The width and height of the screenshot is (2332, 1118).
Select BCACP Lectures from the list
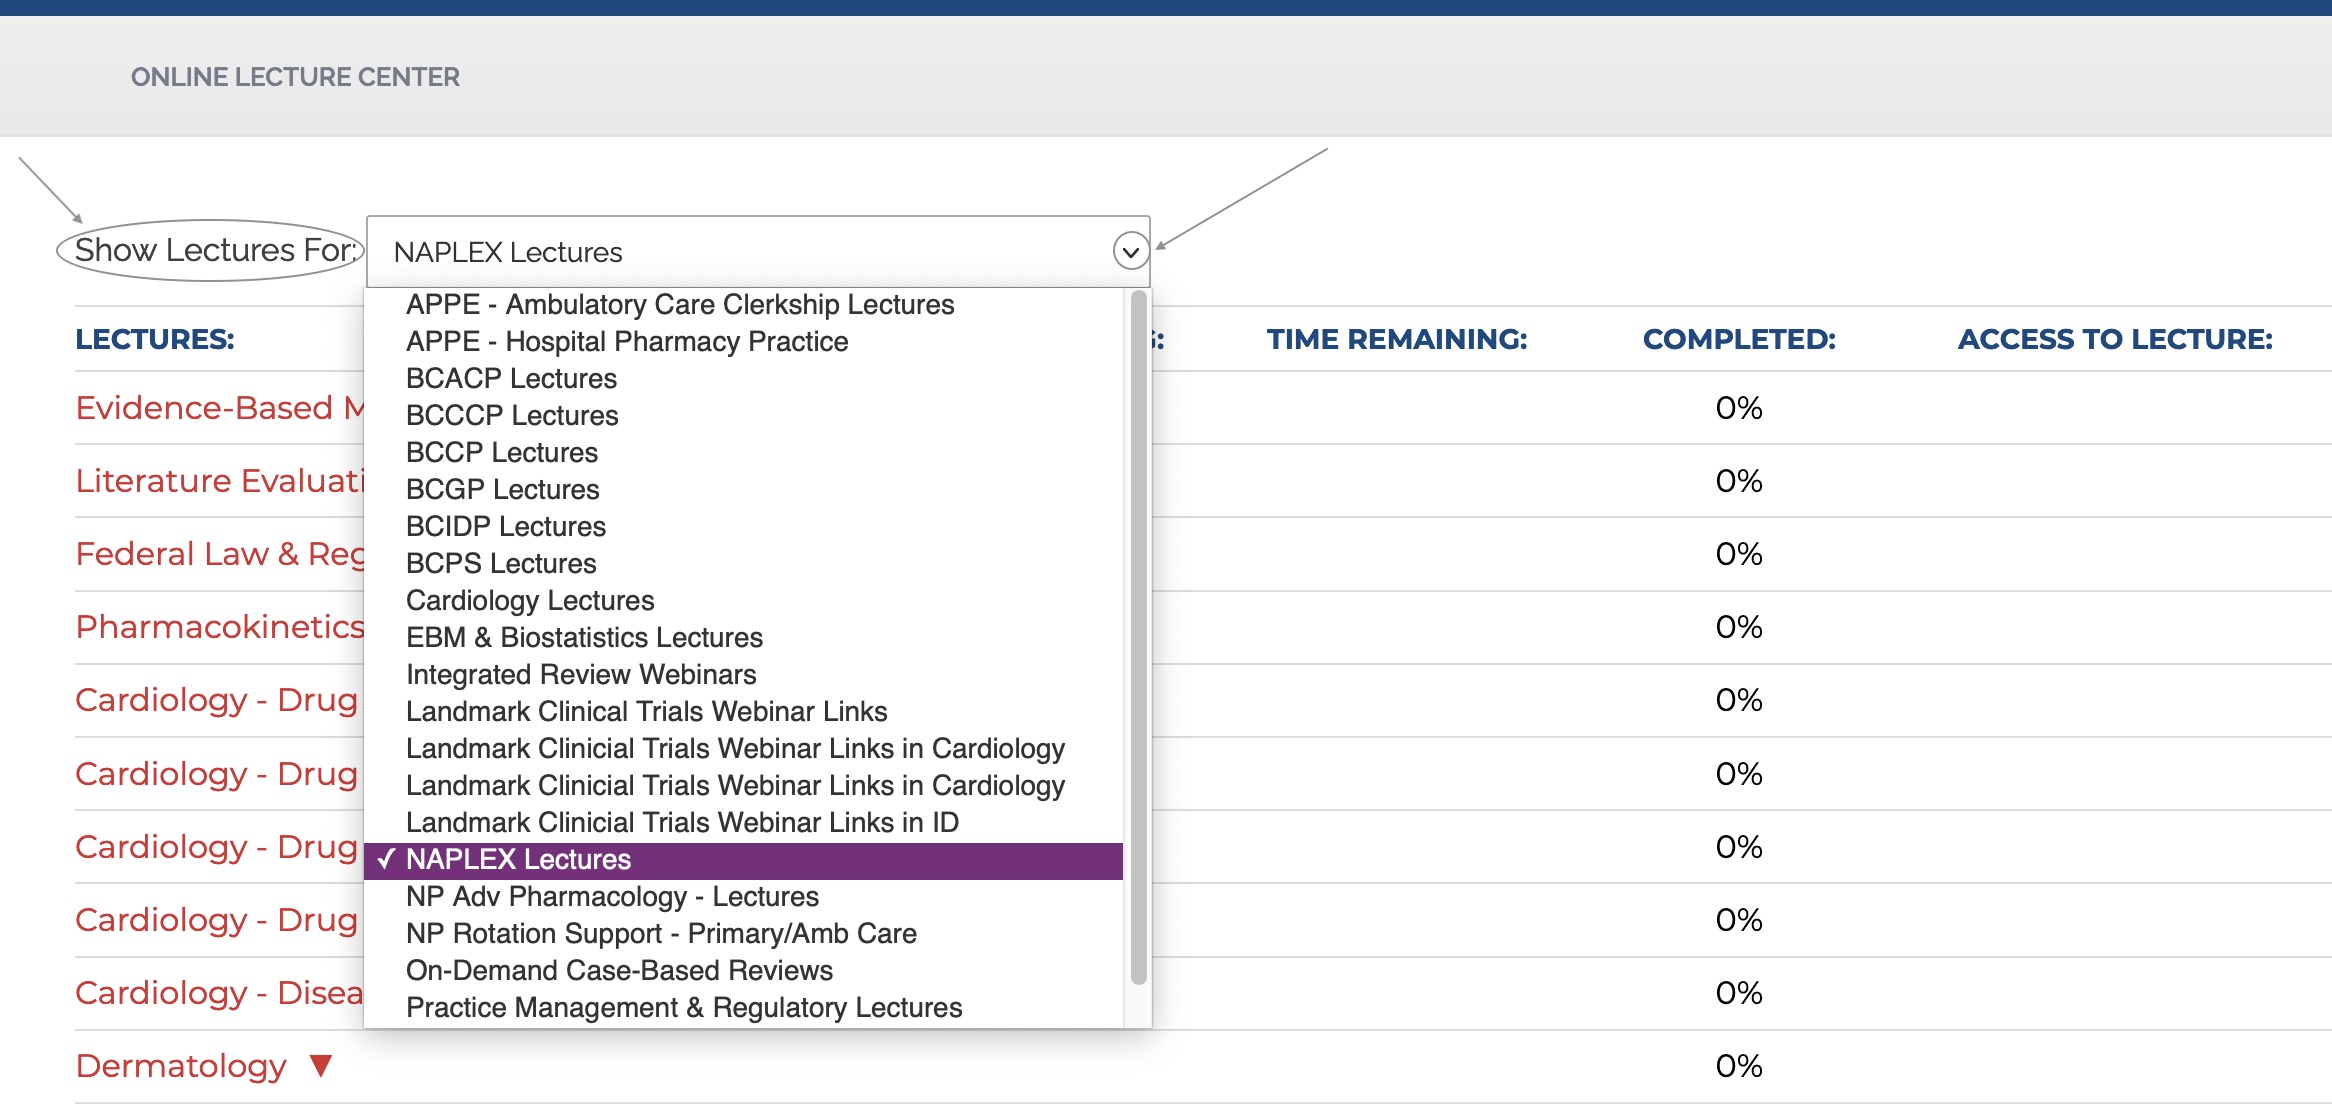[x=744, y=378]
